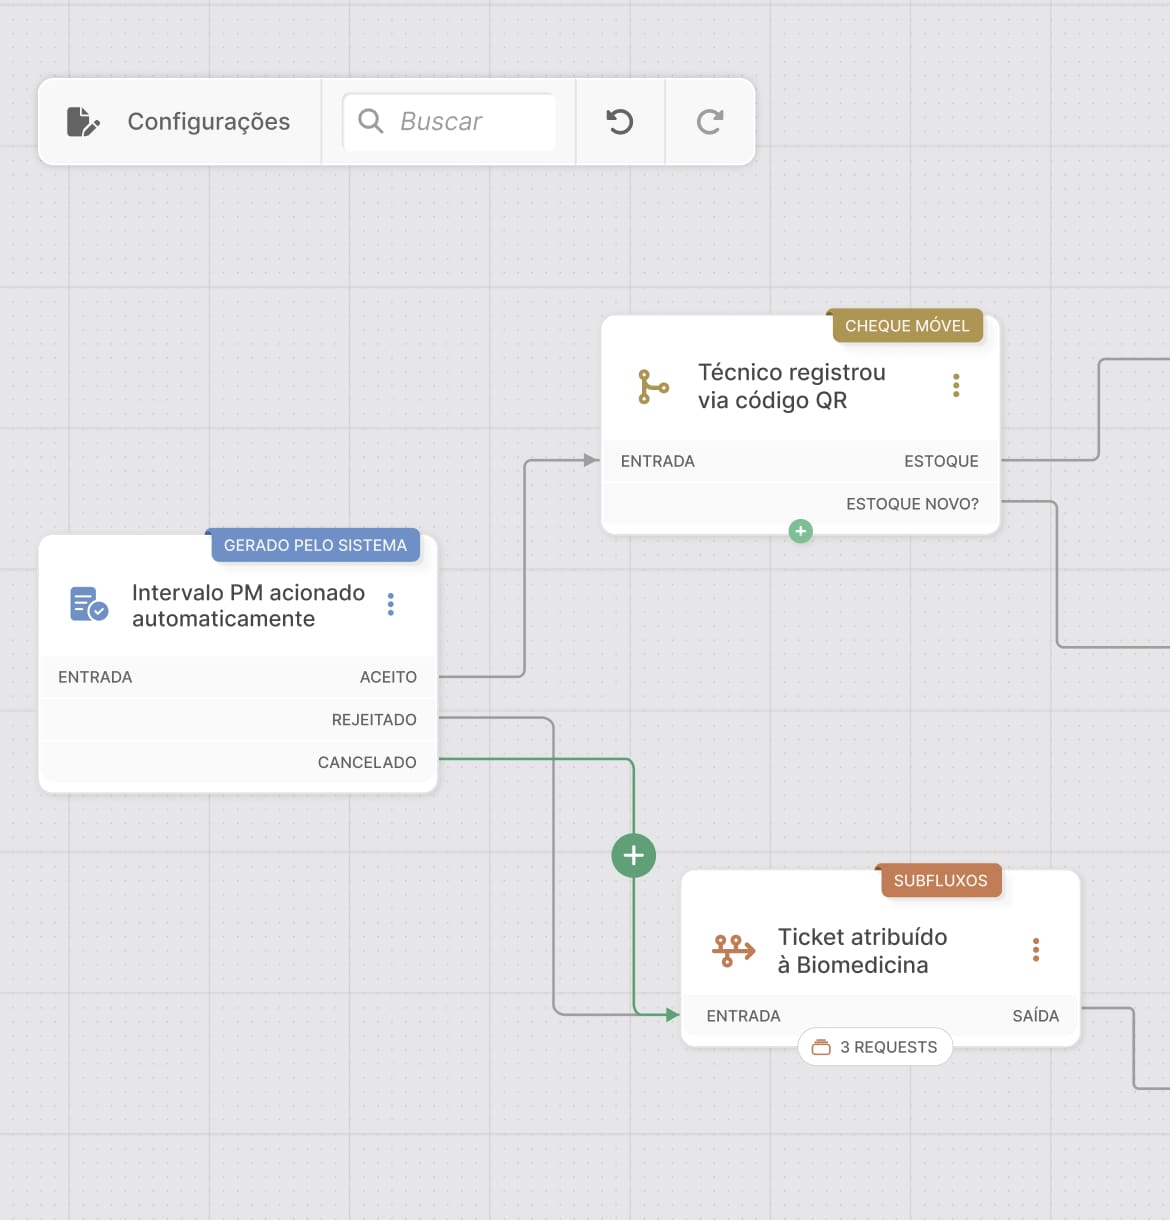Viewport: 1170px width, 1220px height.
Task: Click the redo arrow in toolbar
Action: (710, 122)
